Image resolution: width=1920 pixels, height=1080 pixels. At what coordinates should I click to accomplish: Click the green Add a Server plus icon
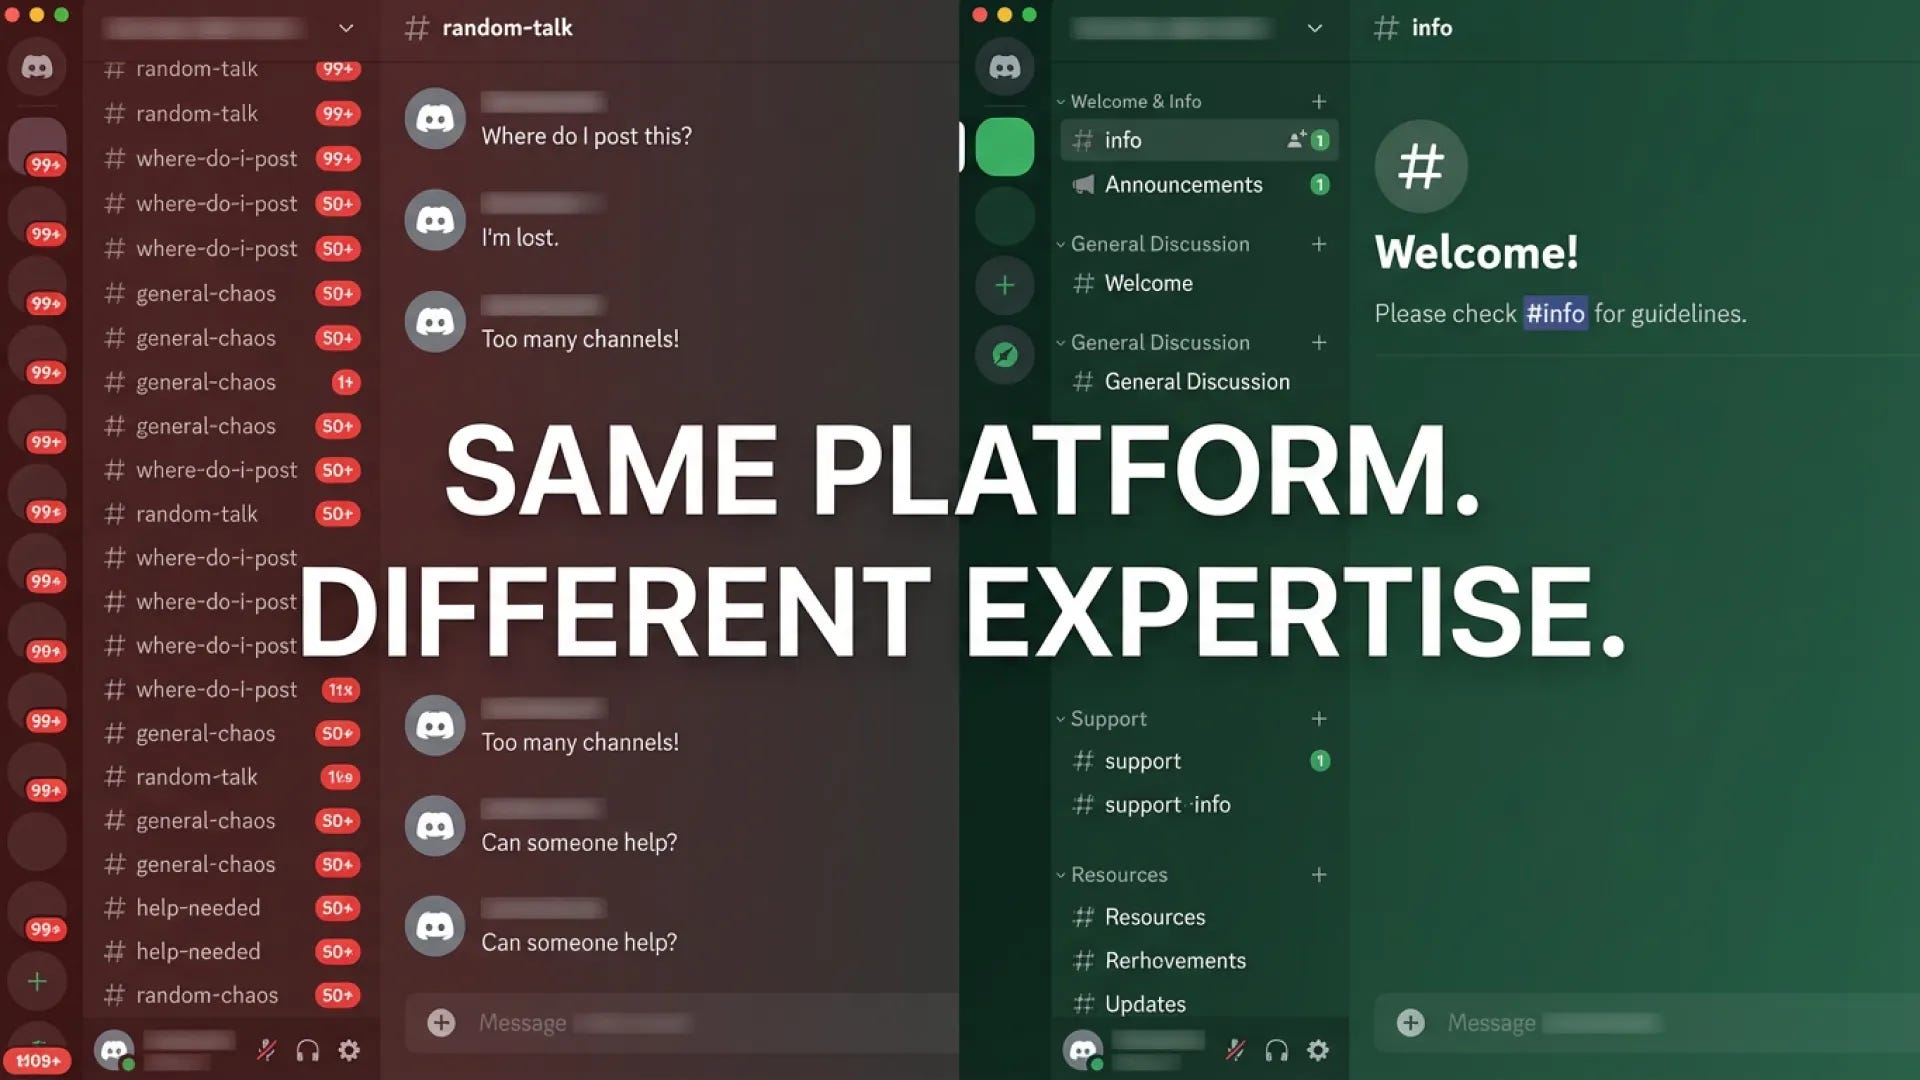click(x=1004, y=286)
